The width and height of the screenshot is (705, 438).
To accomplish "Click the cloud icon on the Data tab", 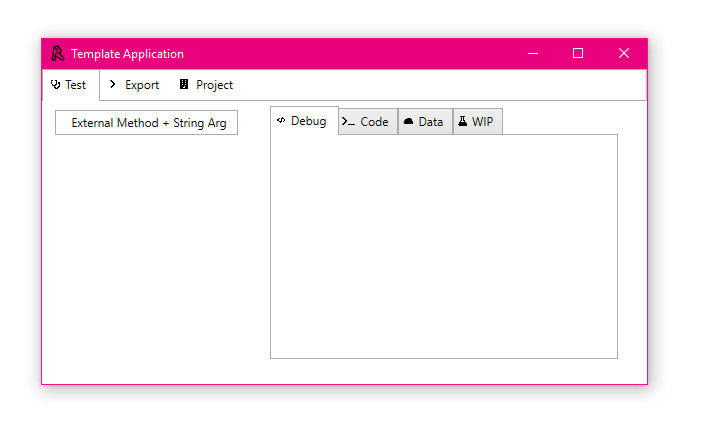I will click(x=408, y=122).
